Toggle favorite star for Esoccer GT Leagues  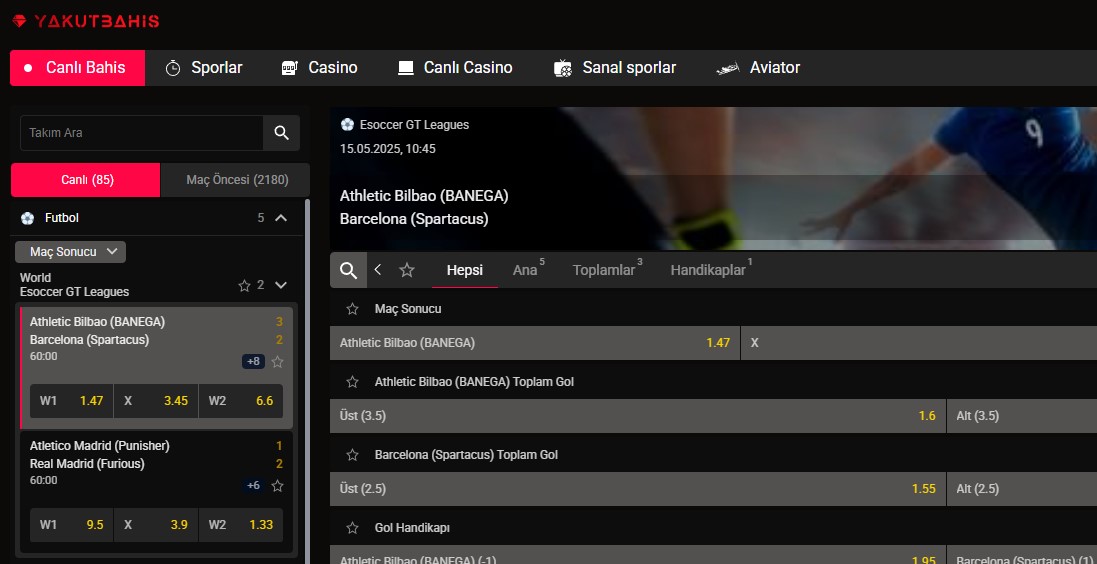coord(244,285)
